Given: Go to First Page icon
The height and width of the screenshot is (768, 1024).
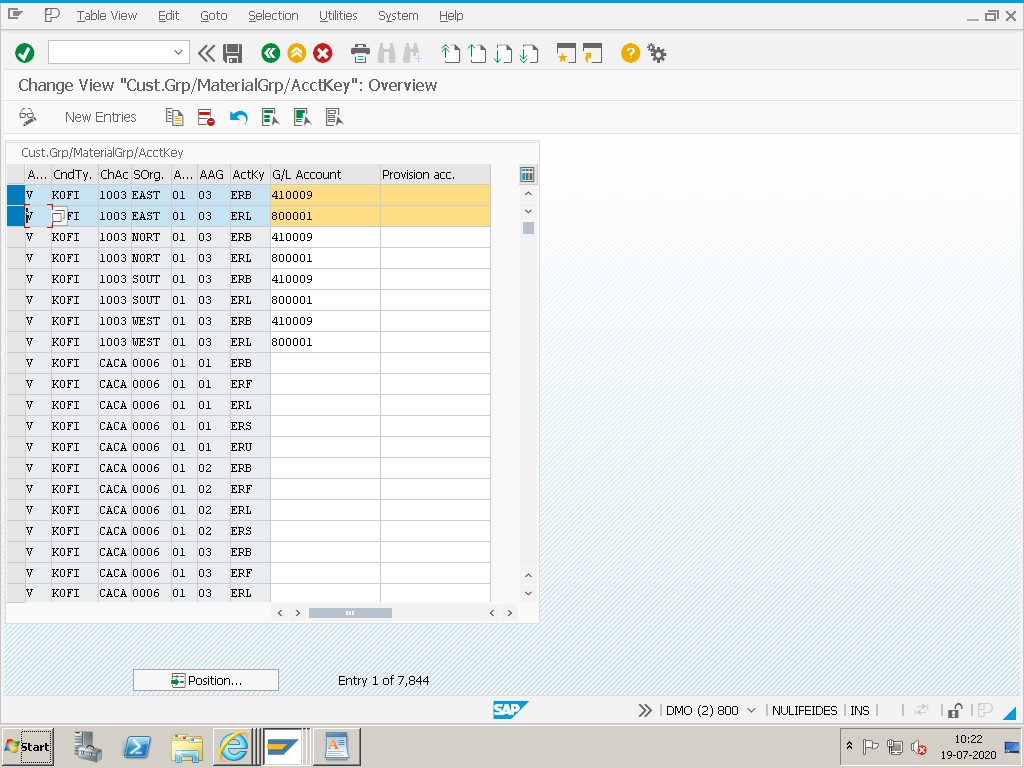Looking at the screenshot, I should pyautogui.click(x=451, y=54).
